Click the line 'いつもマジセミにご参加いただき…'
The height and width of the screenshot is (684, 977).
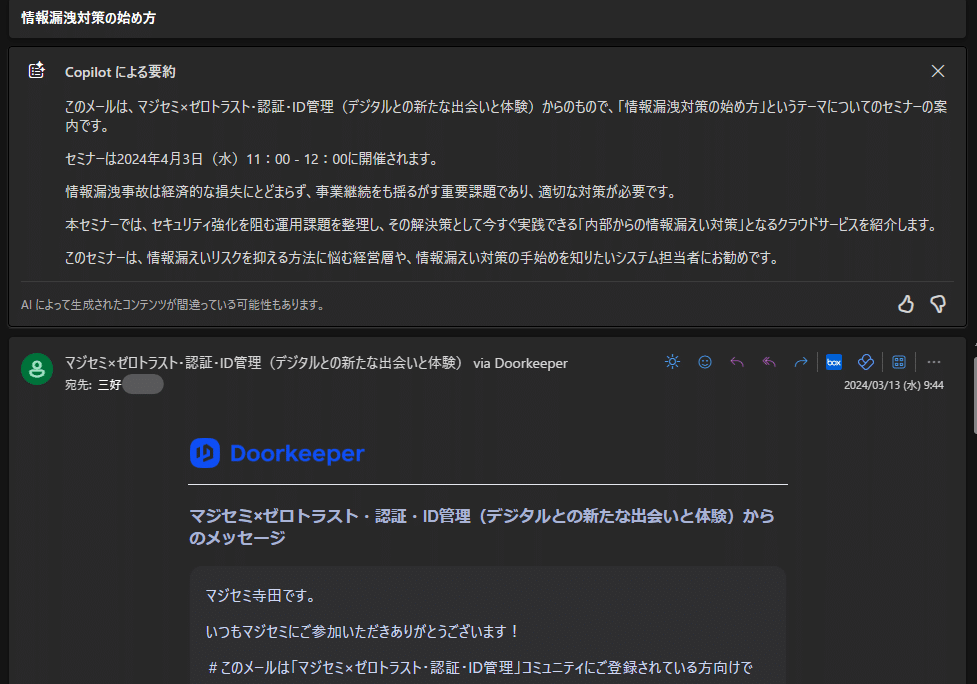tap(363, 632)
